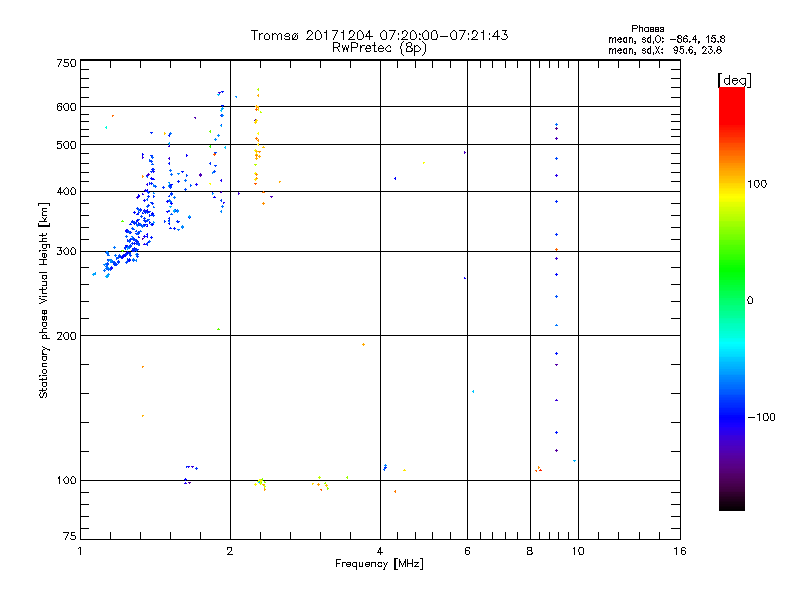
Task: Click the 'Phases' header label
Action: pos(647,29)
